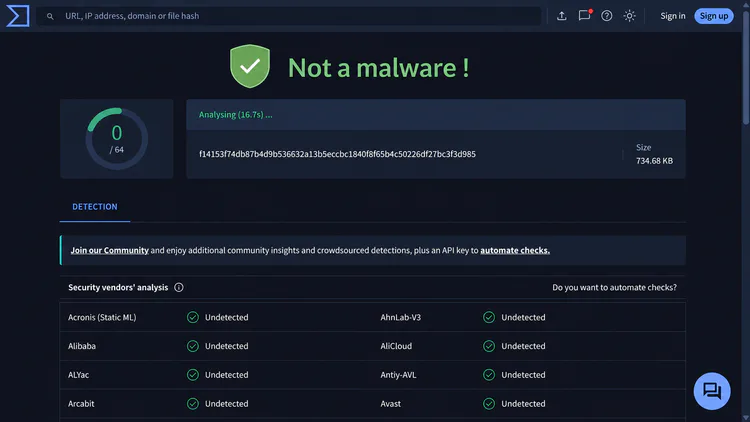Click the Sign in link
This screenshot has height=422, width=750.
(x=673, y=16)
